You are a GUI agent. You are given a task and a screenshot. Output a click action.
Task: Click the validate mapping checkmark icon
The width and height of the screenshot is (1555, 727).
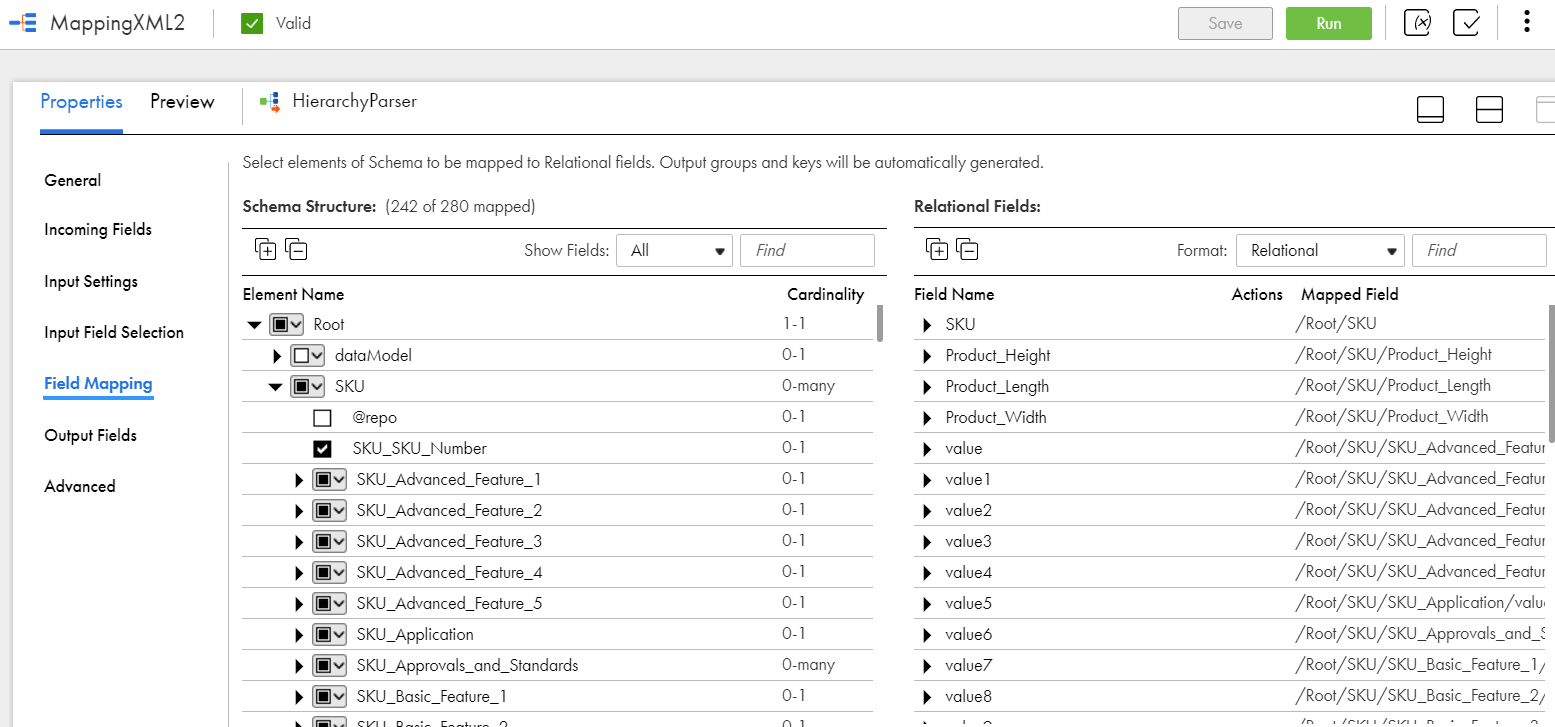(x=1466, y=23)
